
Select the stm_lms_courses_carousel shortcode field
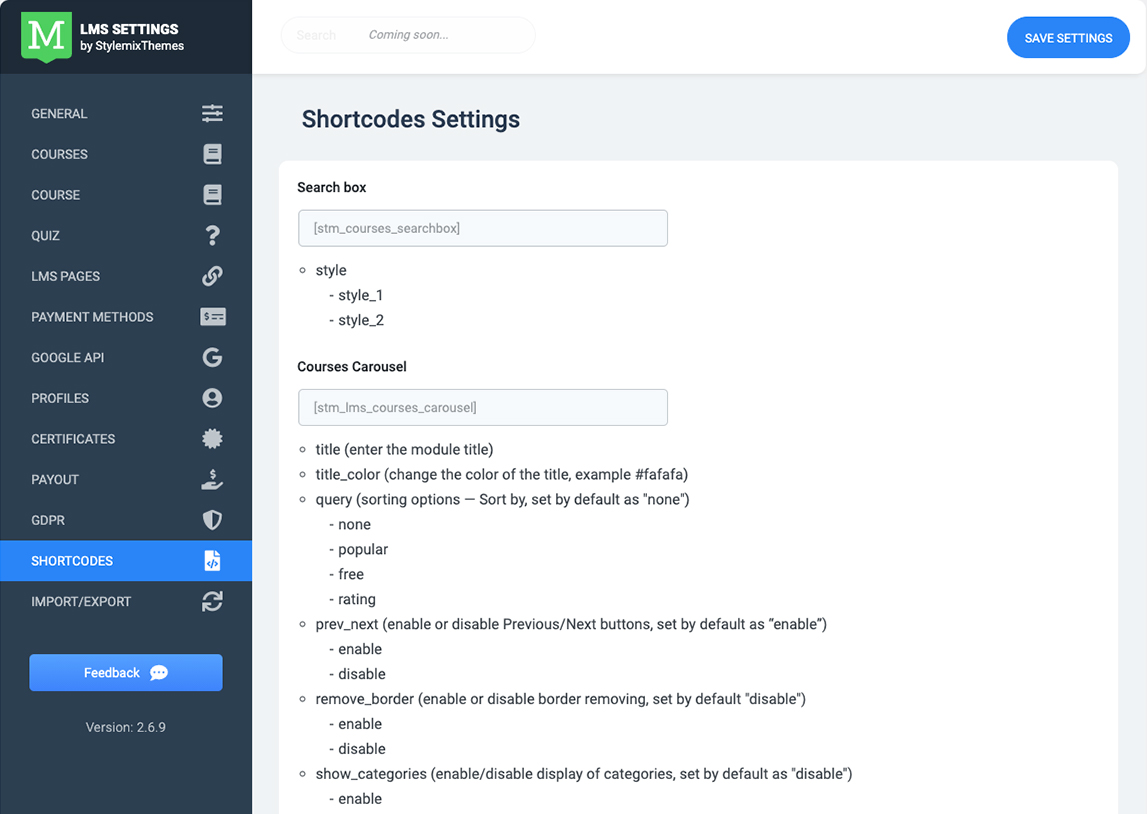click(482, 407)
